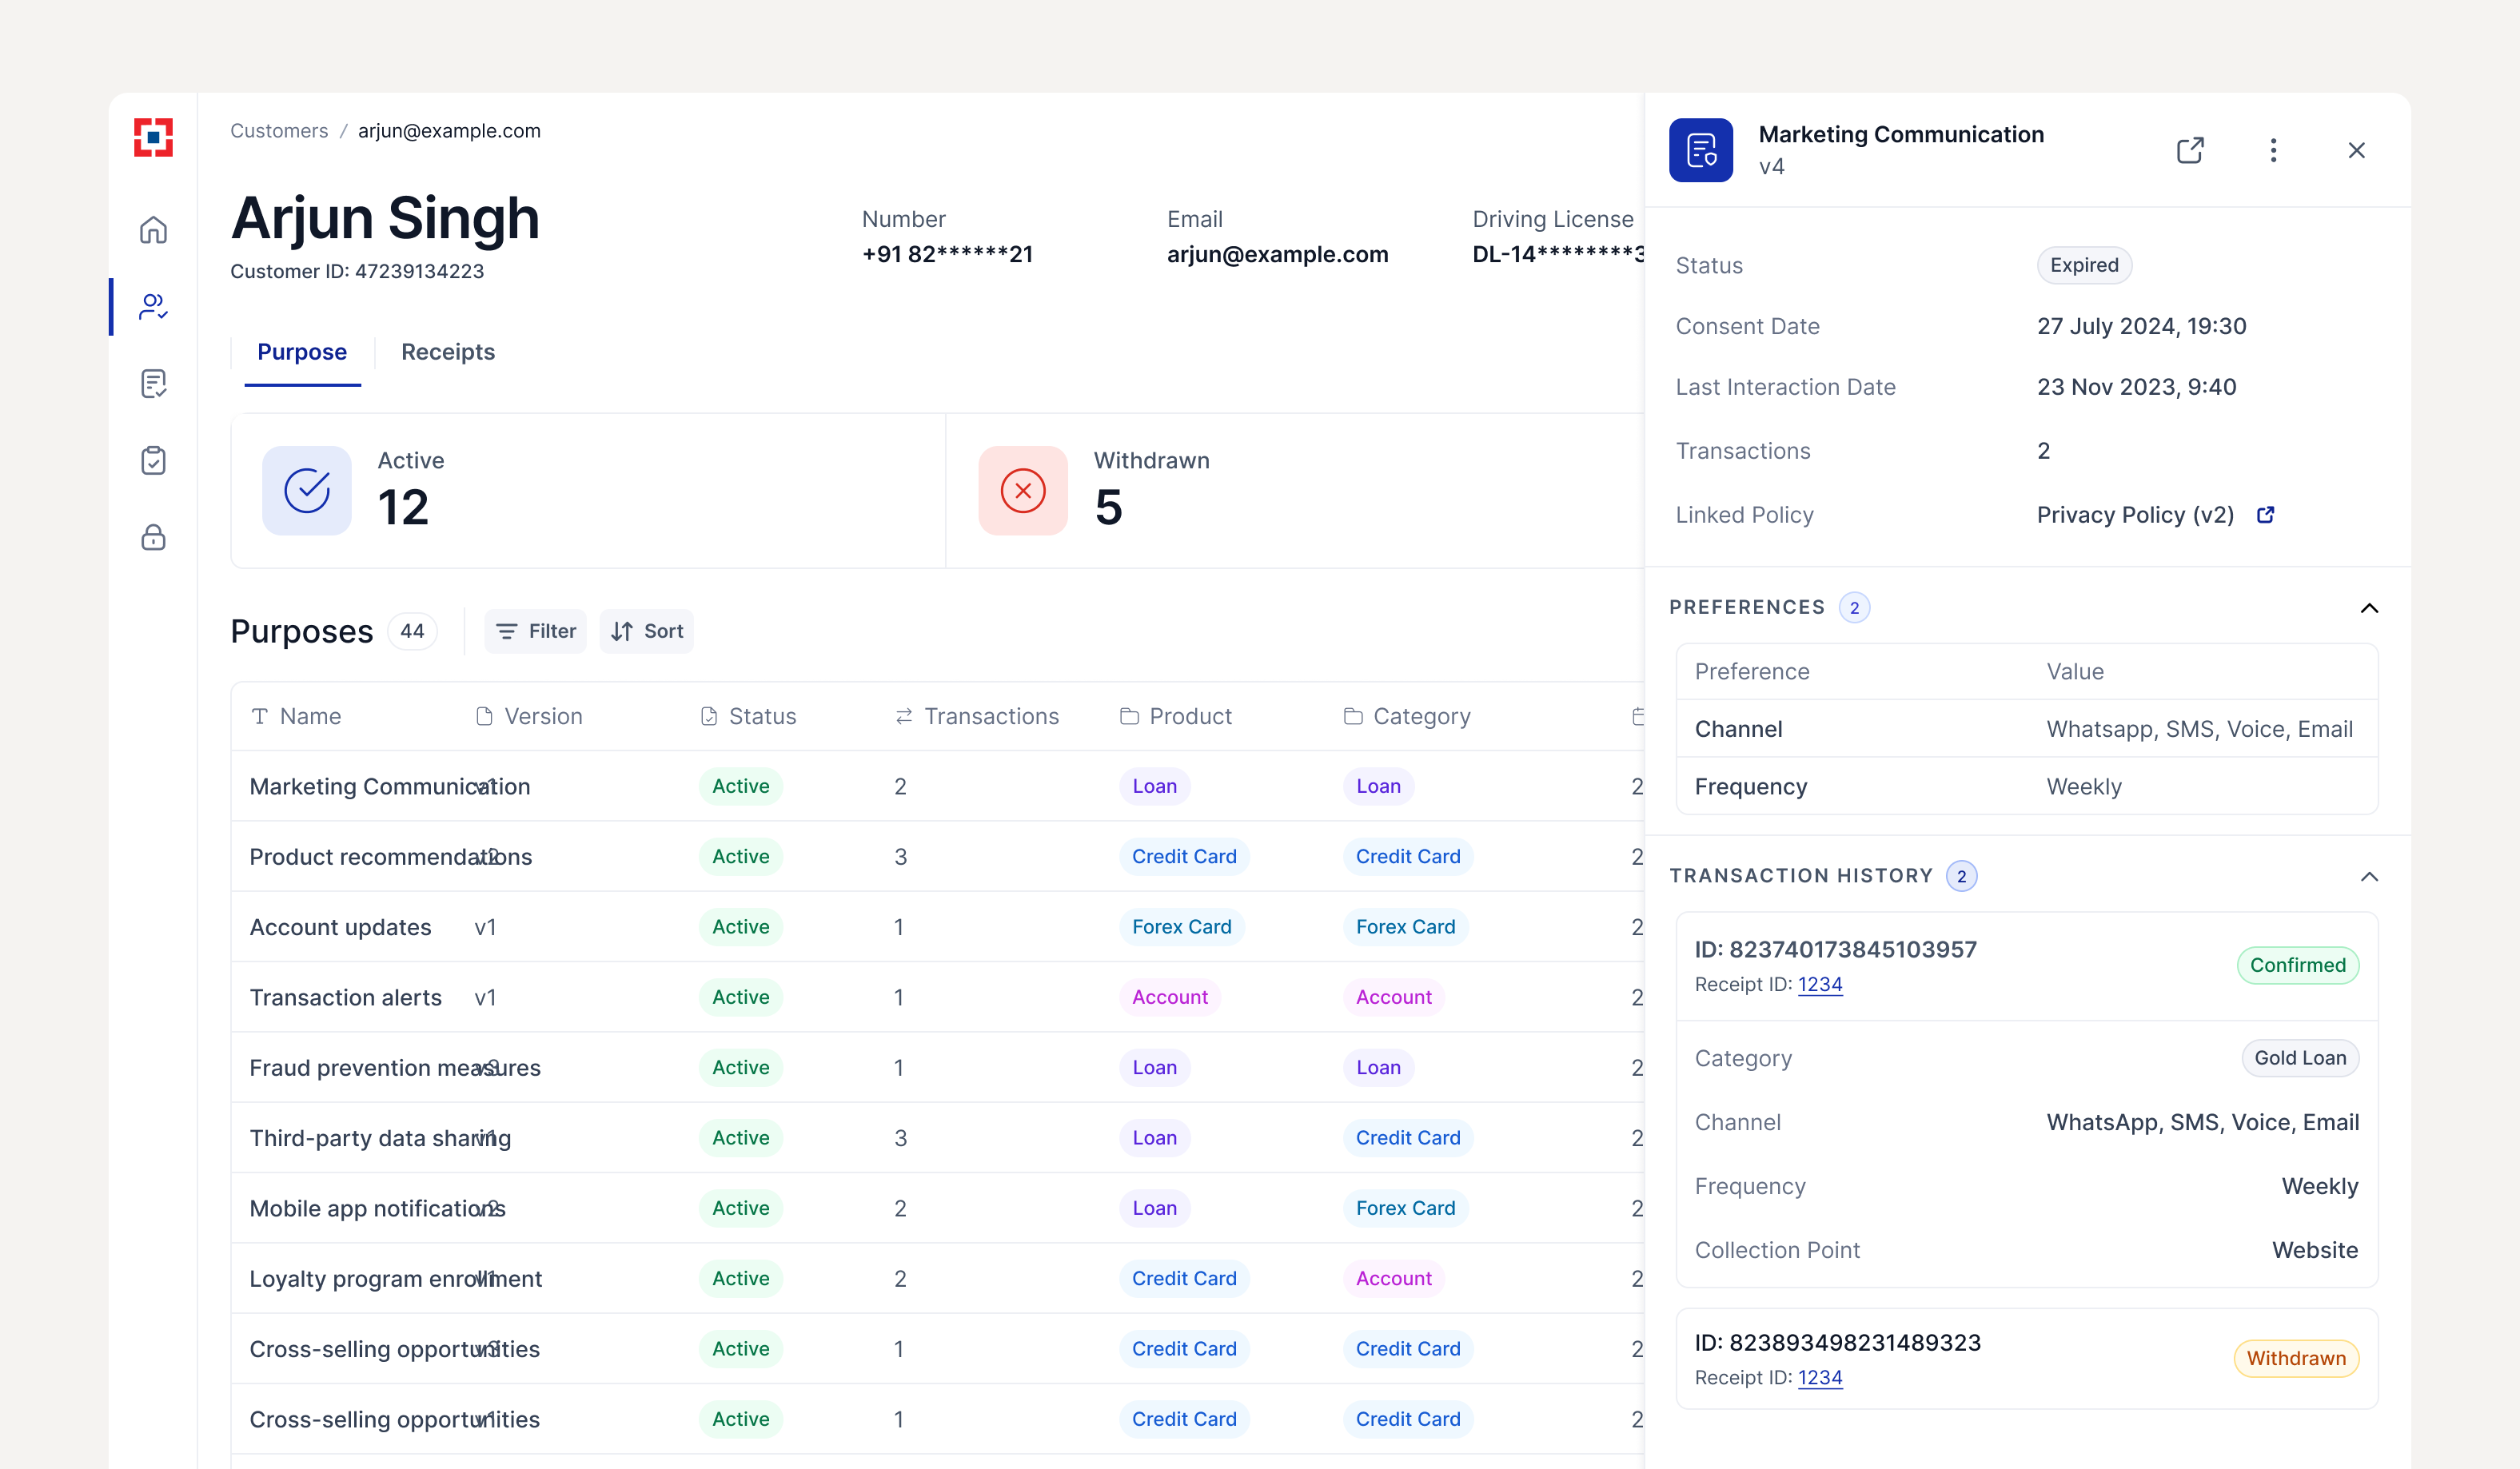Screen dimensions: 2520x1469
Task: Click Account category tag in Loyalty program row
Action: [1394, 1278]
